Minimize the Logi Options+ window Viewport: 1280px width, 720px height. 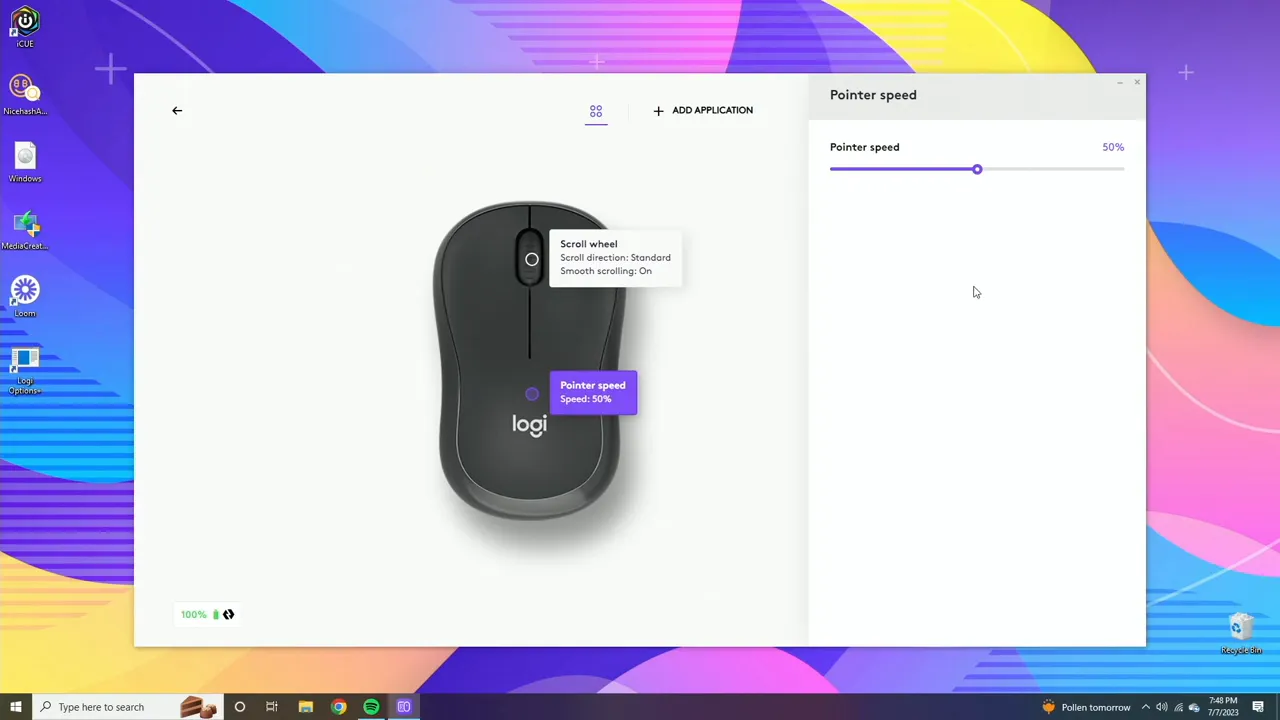(1119, 82)
